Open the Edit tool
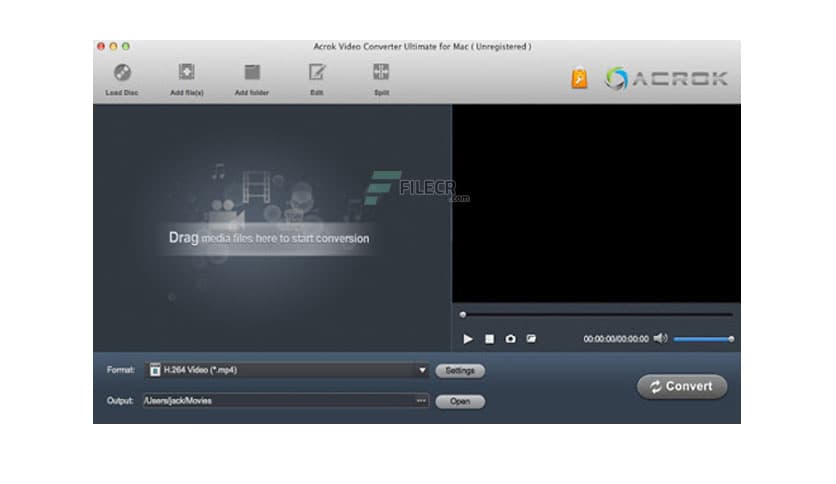836x484 pixels. point(317,79)
